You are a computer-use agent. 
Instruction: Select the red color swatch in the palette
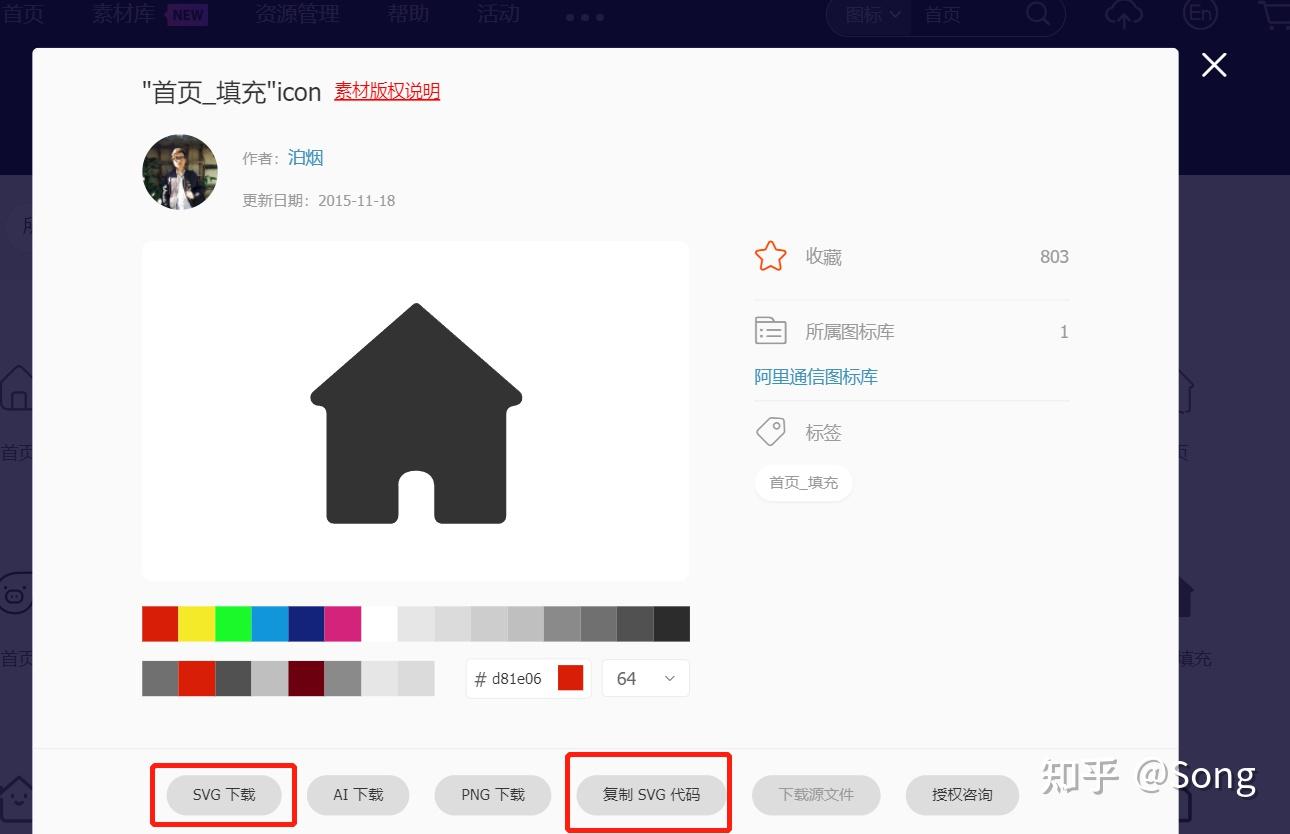click(159, 623)
